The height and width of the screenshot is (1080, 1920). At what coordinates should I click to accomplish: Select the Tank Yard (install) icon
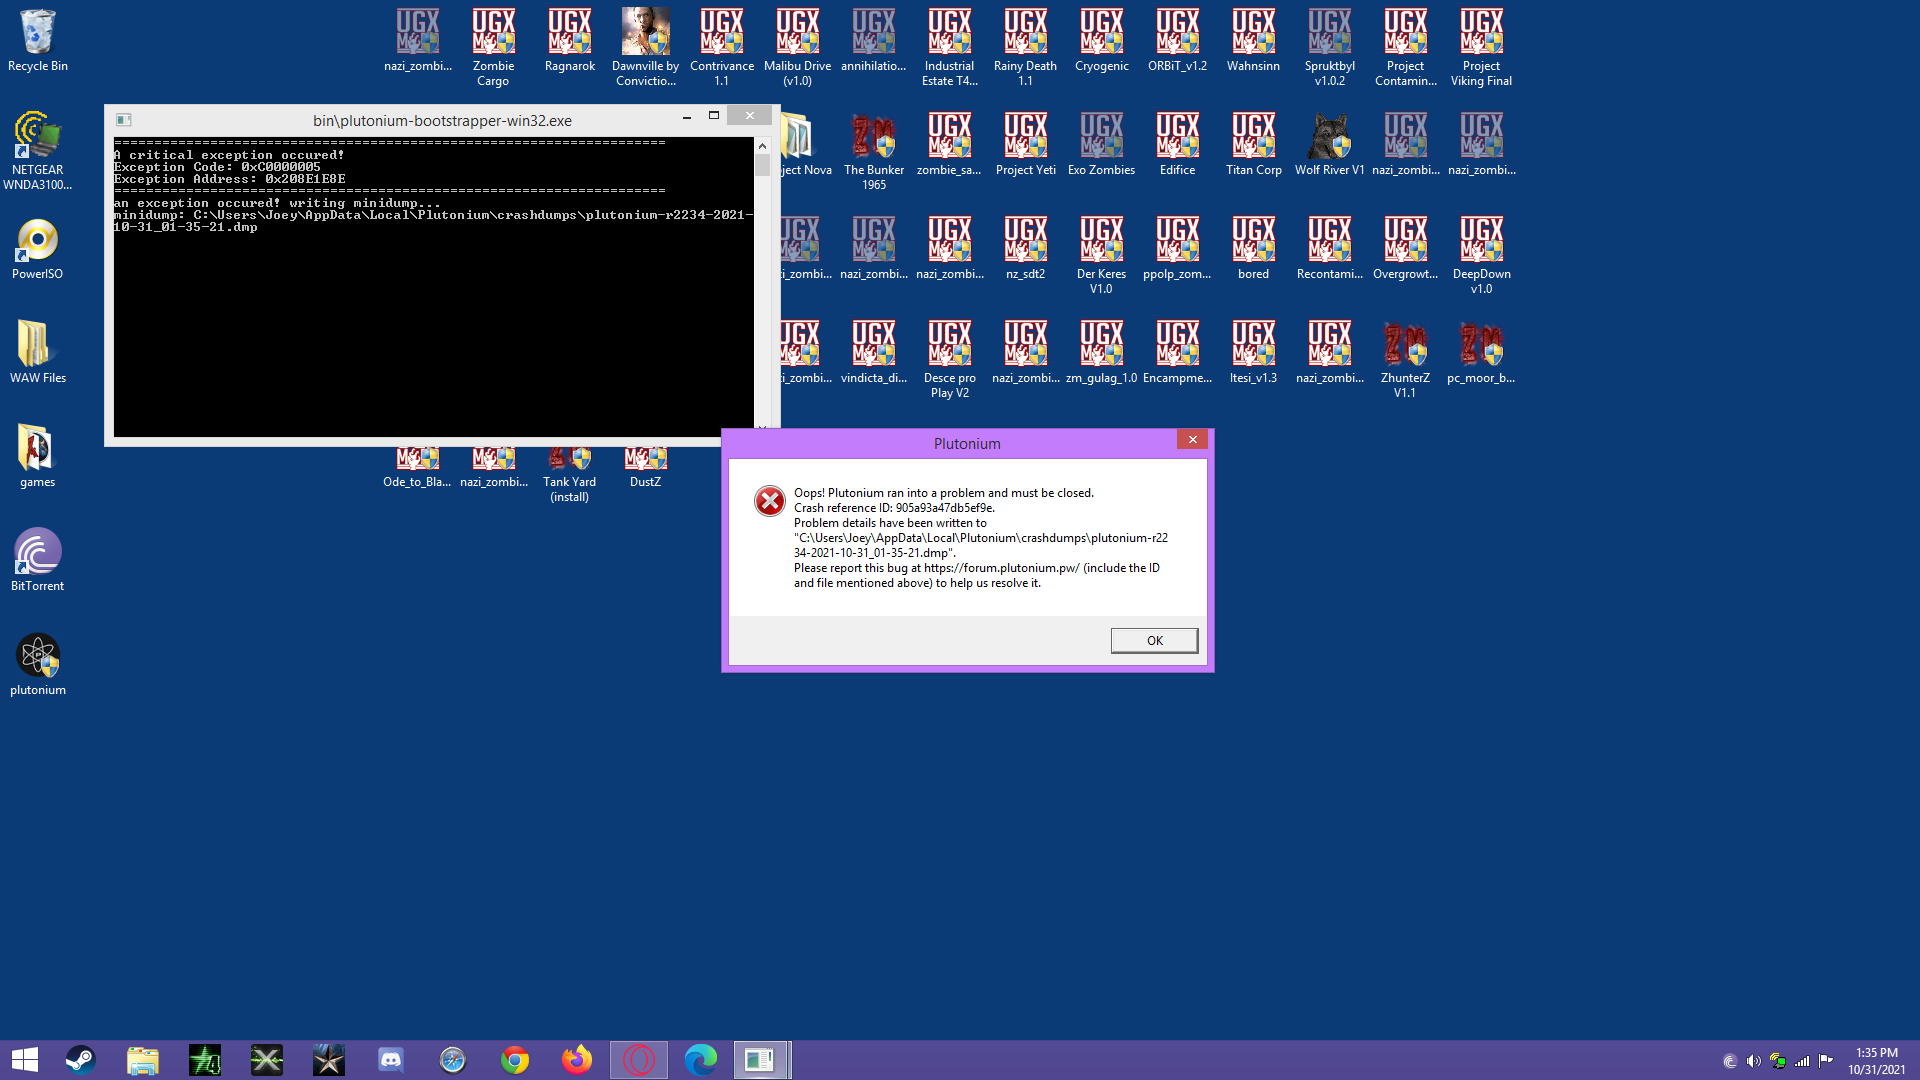[570, 475]
